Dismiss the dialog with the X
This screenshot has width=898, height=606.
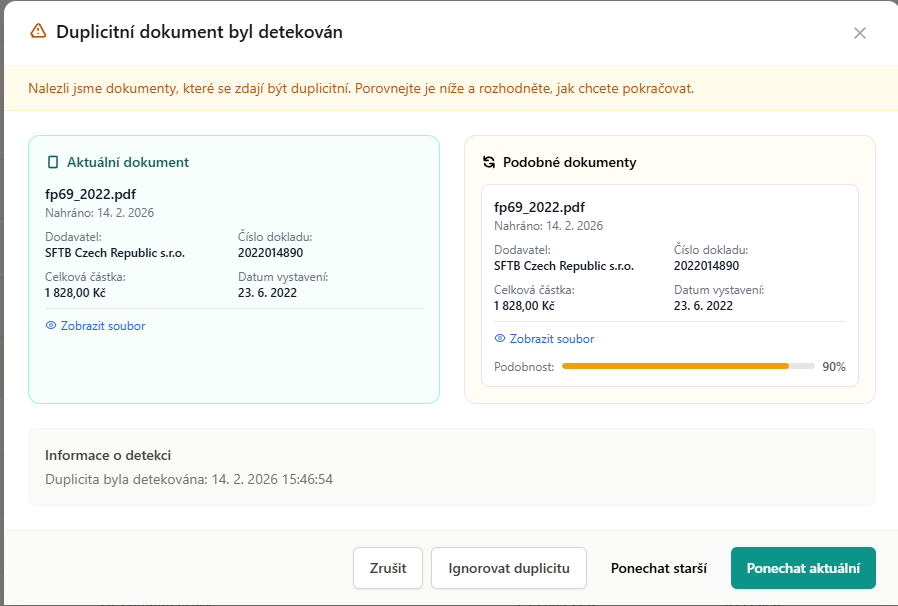click(860, 32)
